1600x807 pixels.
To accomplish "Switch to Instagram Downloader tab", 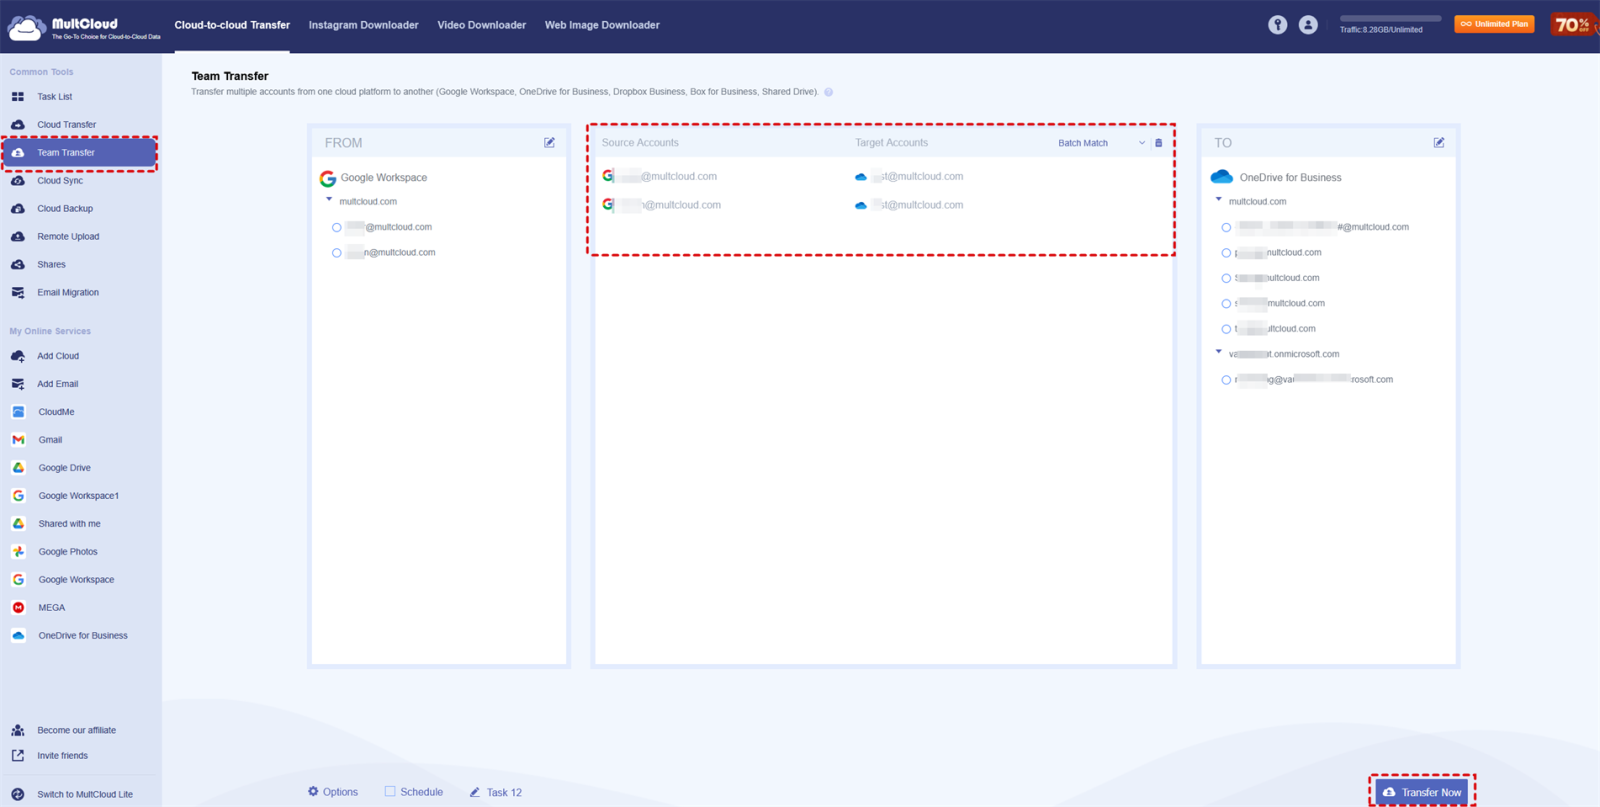I will point(363,25).
